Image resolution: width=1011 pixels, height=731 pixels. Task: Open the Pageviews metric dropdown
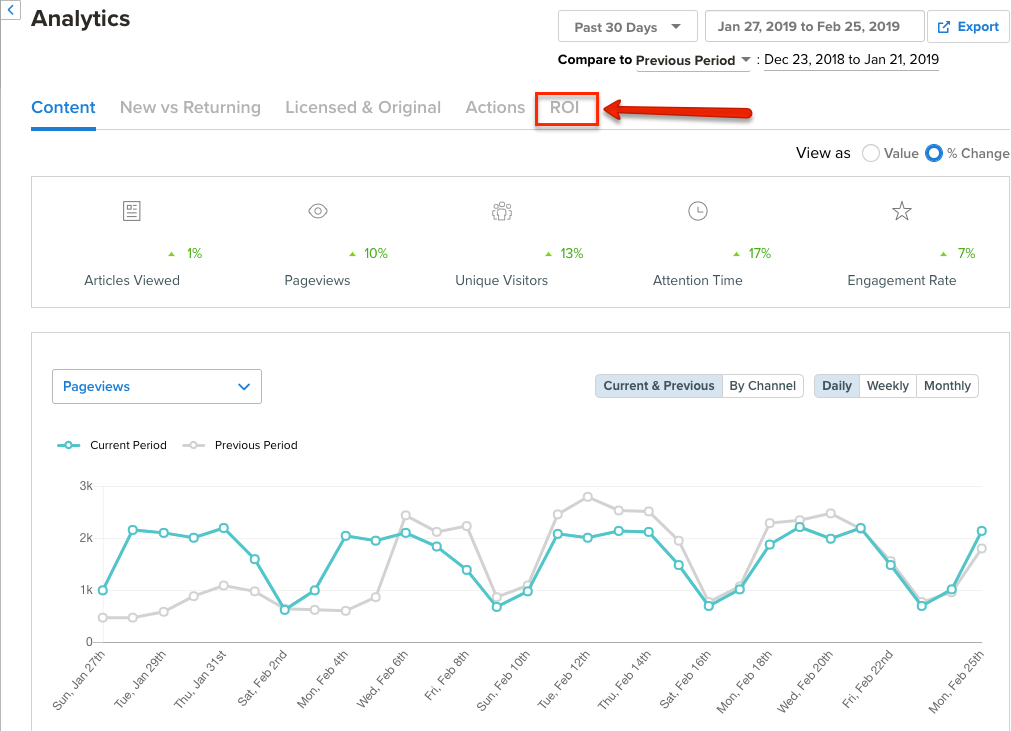[x=157, y=387]
